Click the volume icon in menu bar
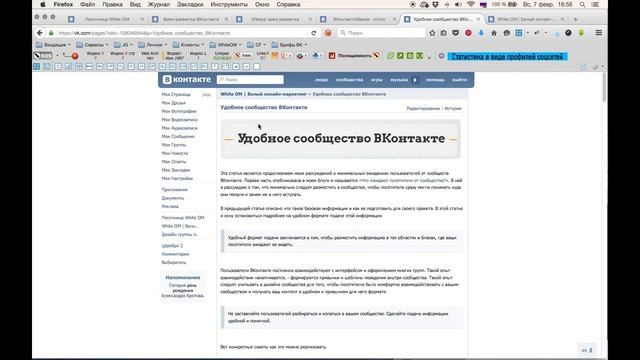 pos(459,4)
